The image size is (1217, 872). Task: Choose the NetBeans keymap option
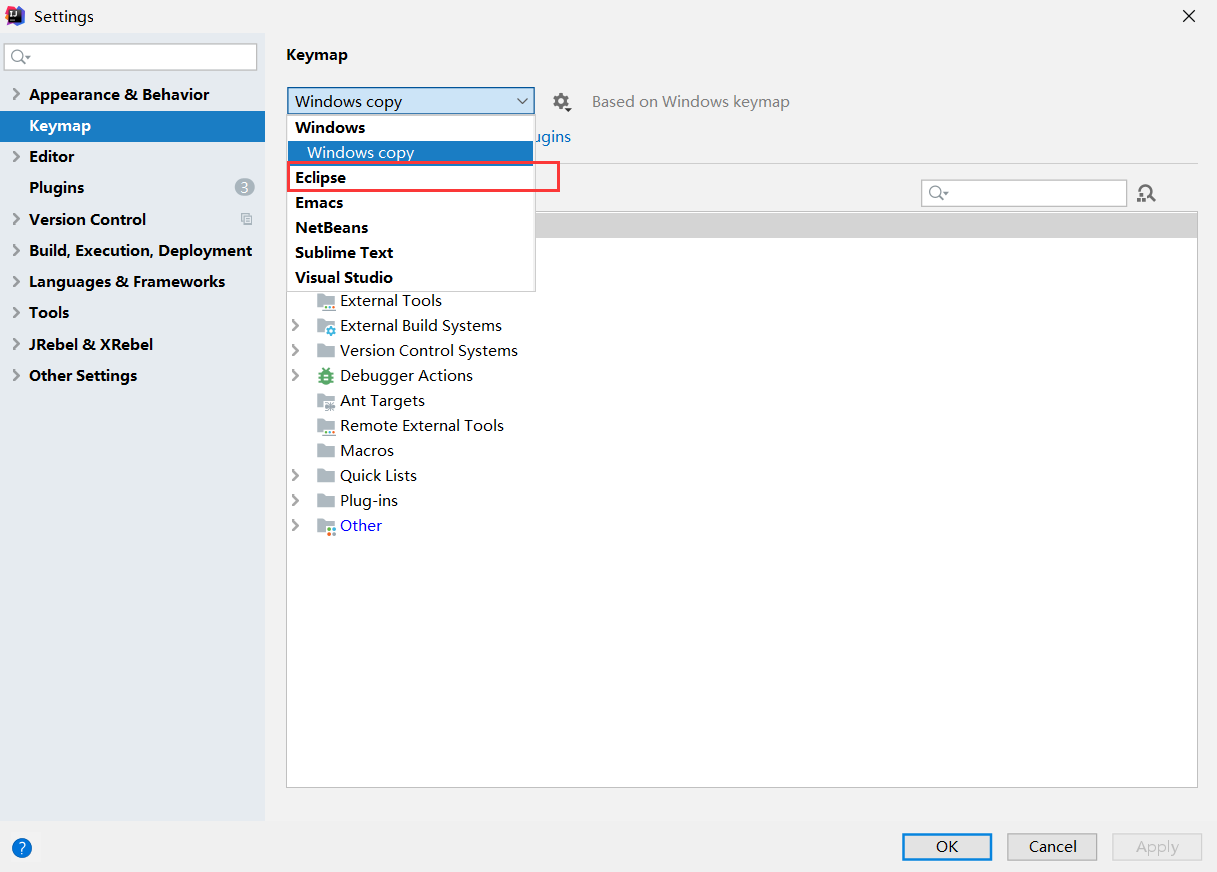[411, 227]
